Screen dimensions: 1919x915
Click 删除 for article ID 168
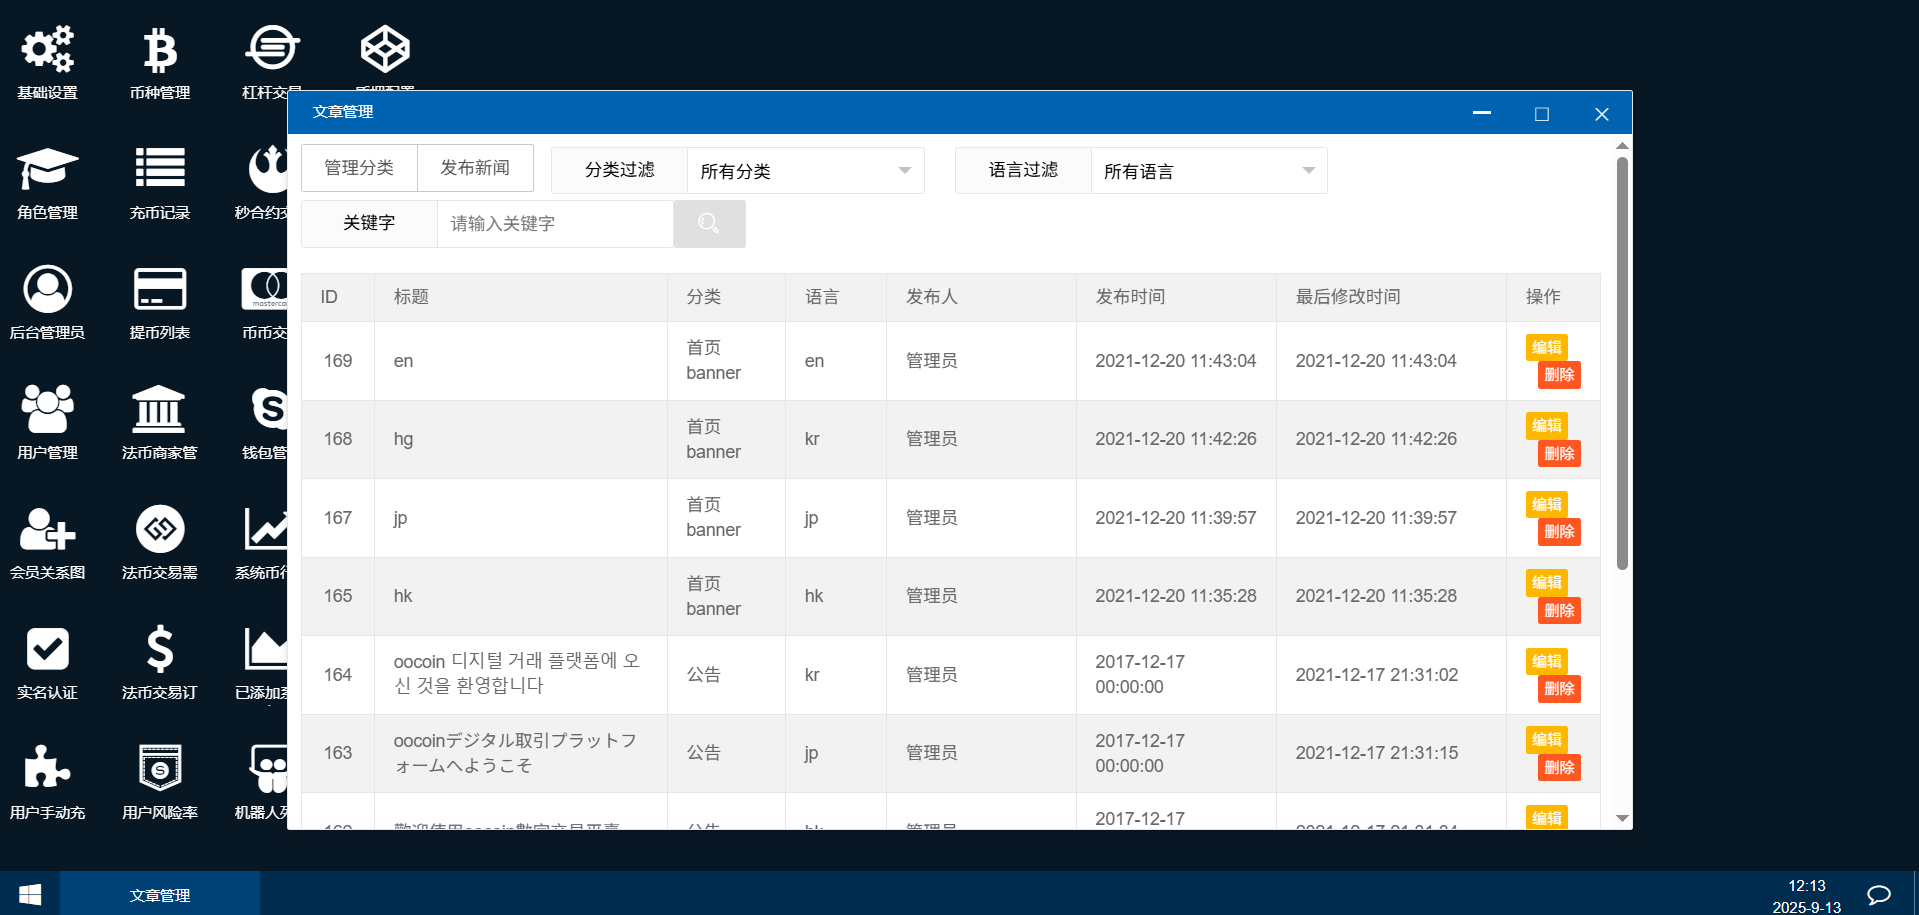[1559, 454]
